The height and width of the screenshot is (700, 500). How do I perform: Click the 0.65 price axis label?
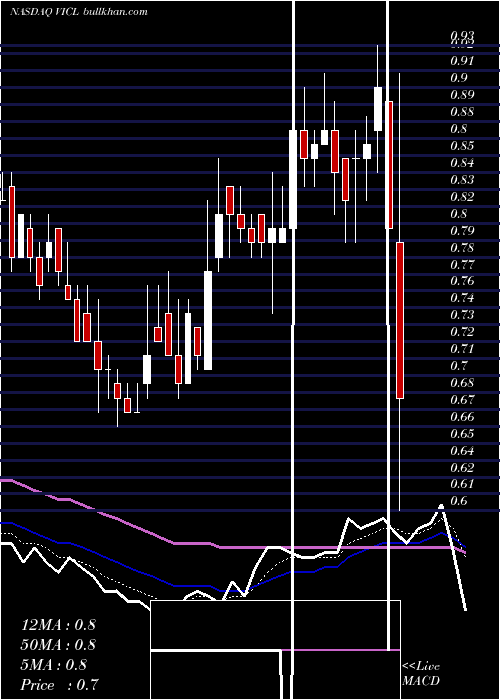pos(462,433)
